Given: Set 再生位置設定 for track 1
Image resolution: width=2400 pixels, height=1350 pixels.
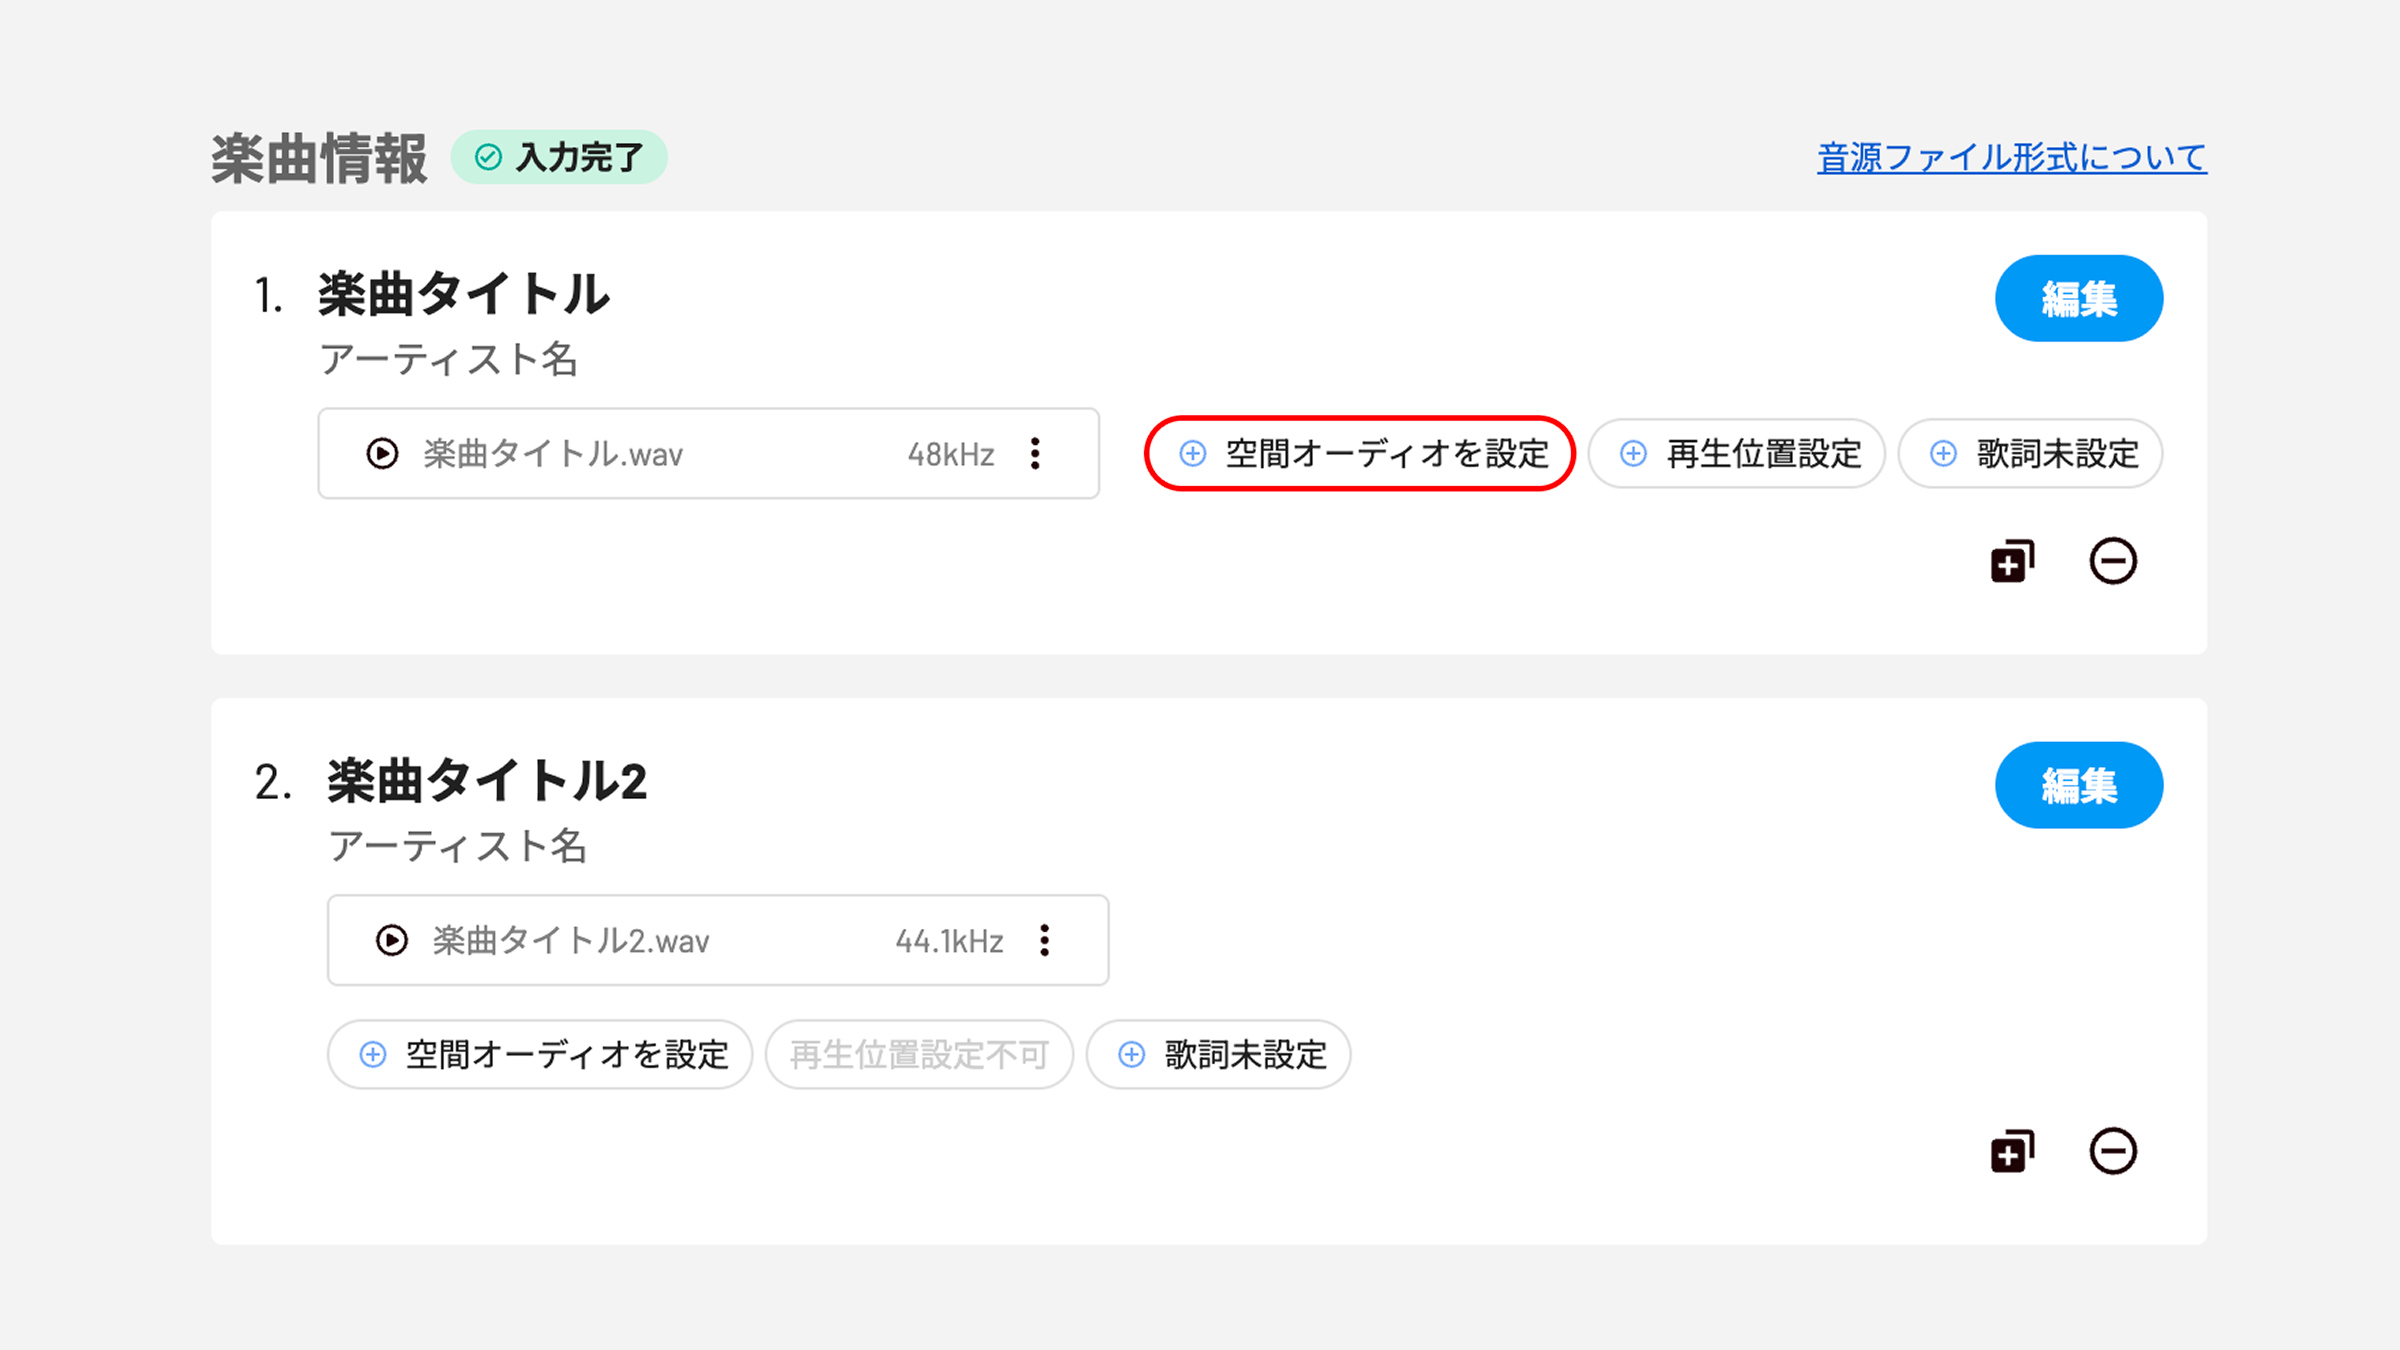Looking at the screenshot, I should [x=1737, y=454].
